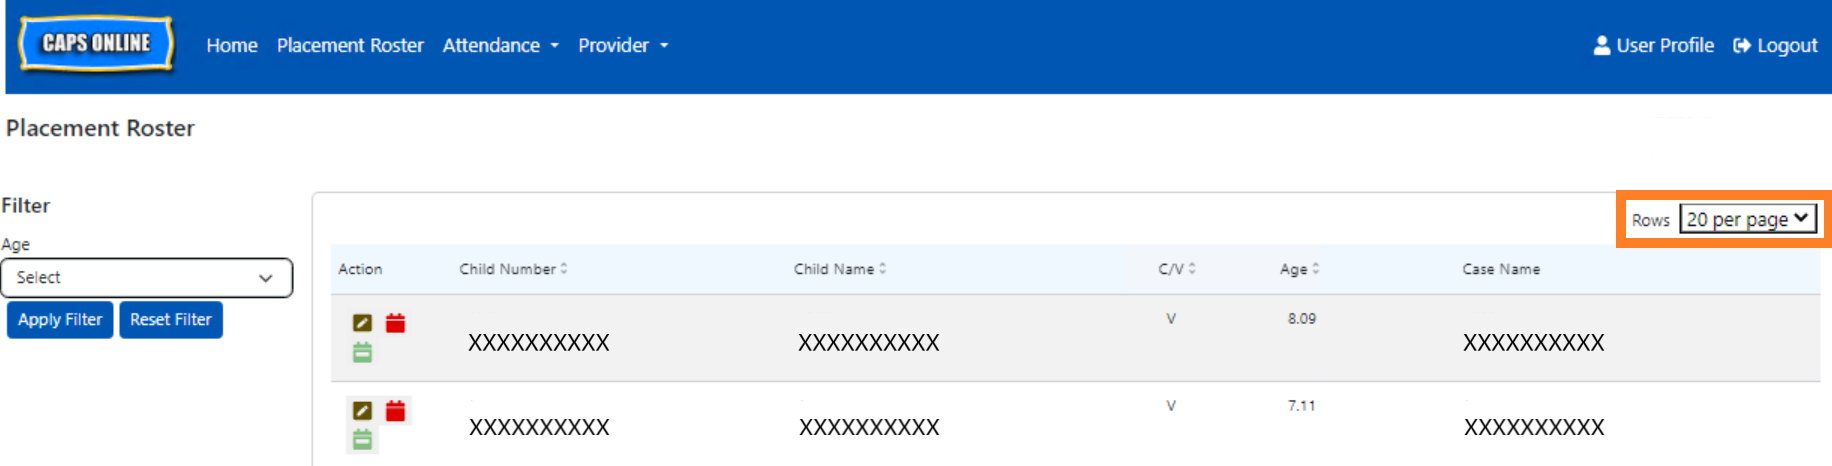The image size is (1832, 466).
Task: Click the green calendar icon in second row
Action: coord(362,439)
